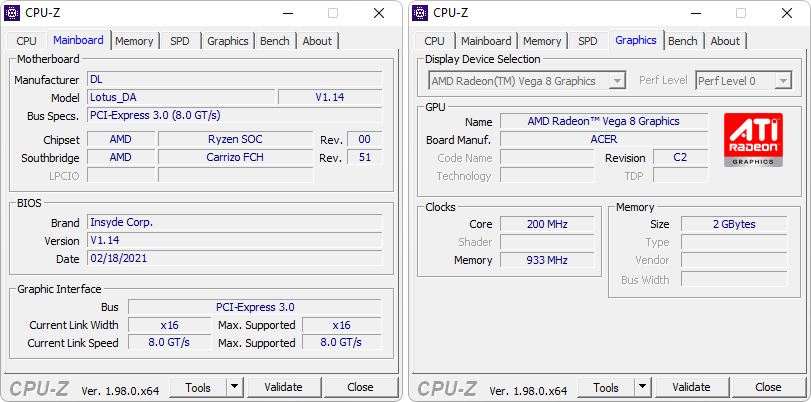Screen dimensions: 811x402
Task: Click Core clock value 200 MHz
Action: 547,224
